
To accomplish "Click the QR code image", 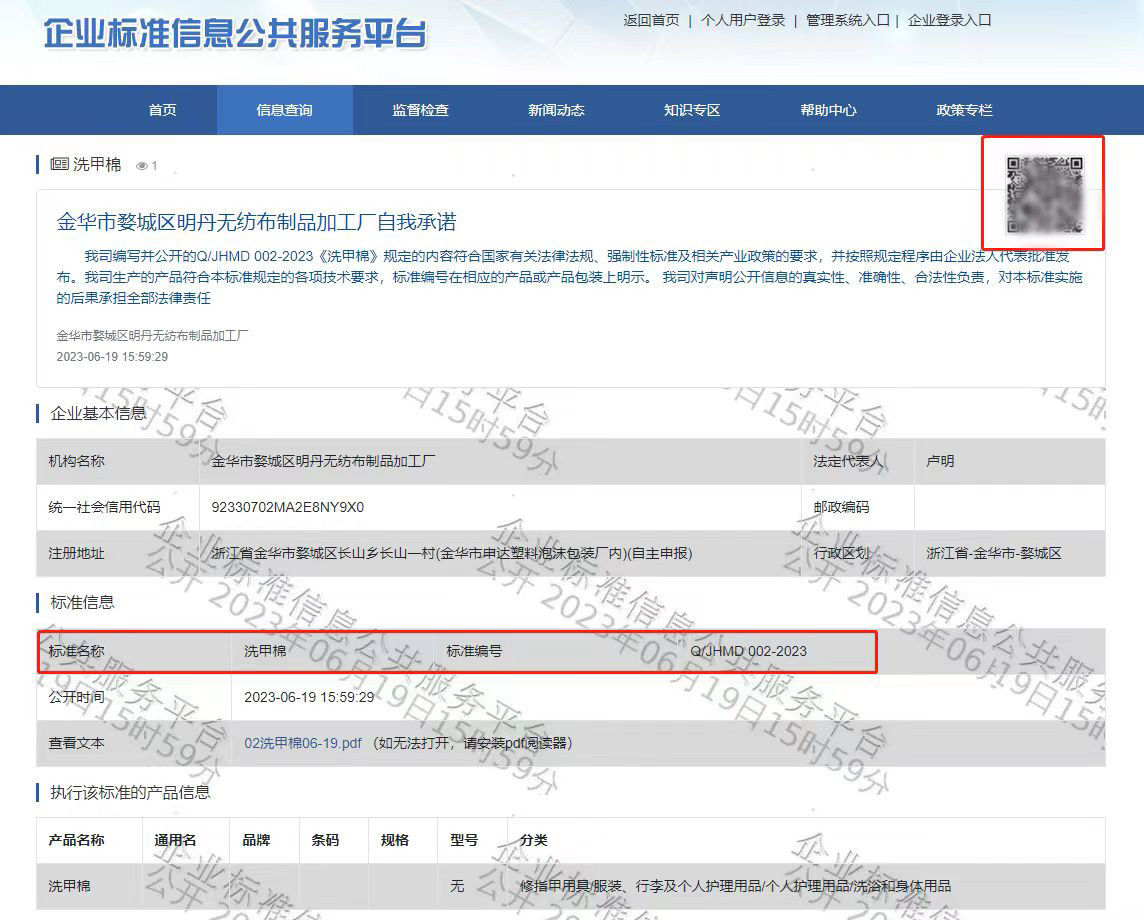I will (x=1044, y=195).
